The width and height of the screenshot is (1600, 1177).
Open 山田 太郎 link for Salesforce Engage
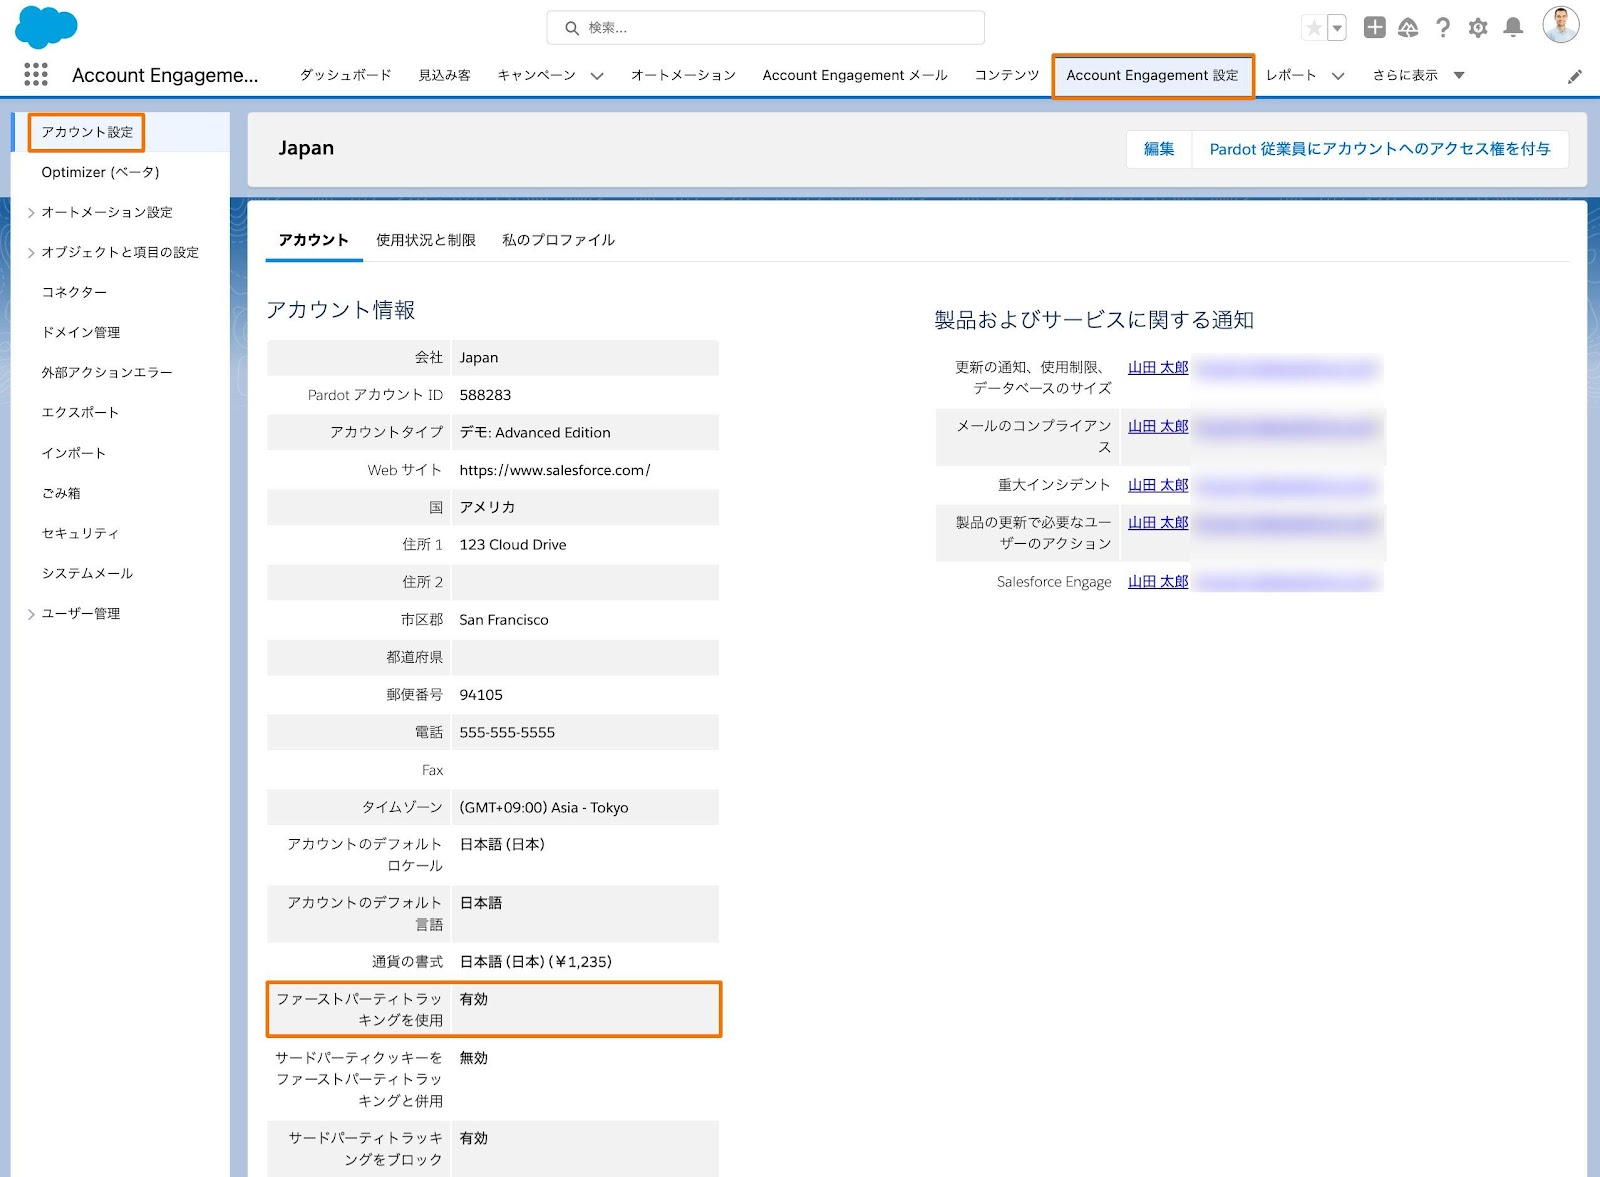[1158, 582]
